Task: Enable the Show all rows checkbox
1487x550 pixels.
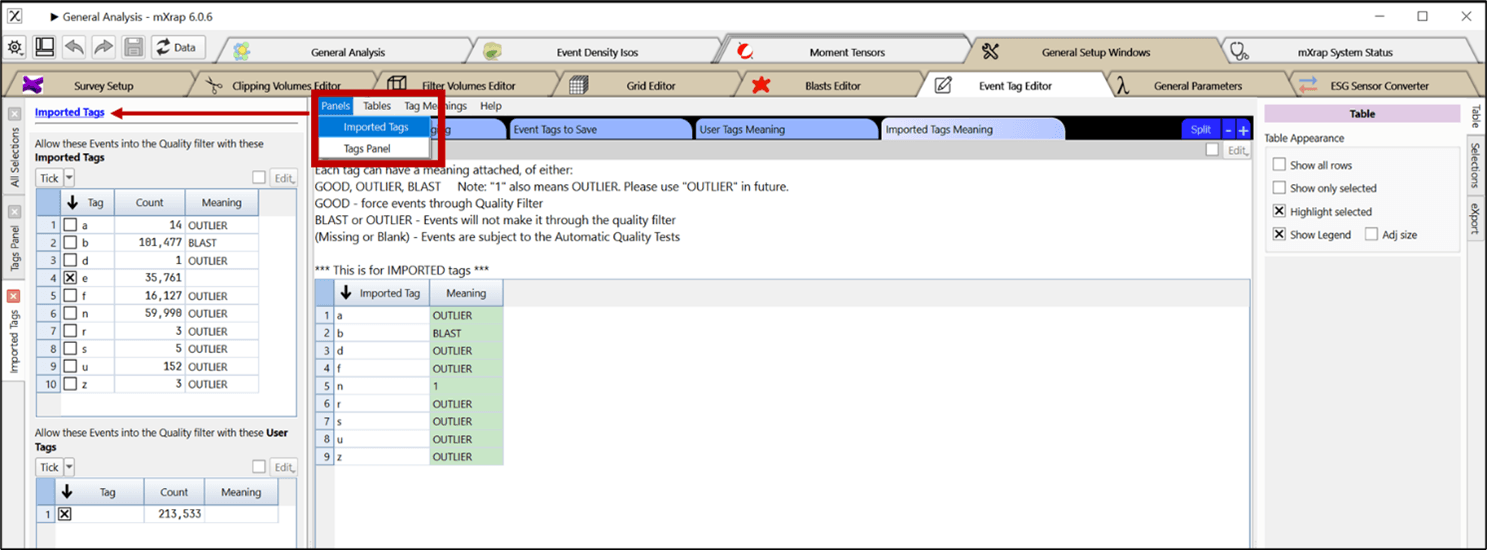Action: (x=1279, y=165)
